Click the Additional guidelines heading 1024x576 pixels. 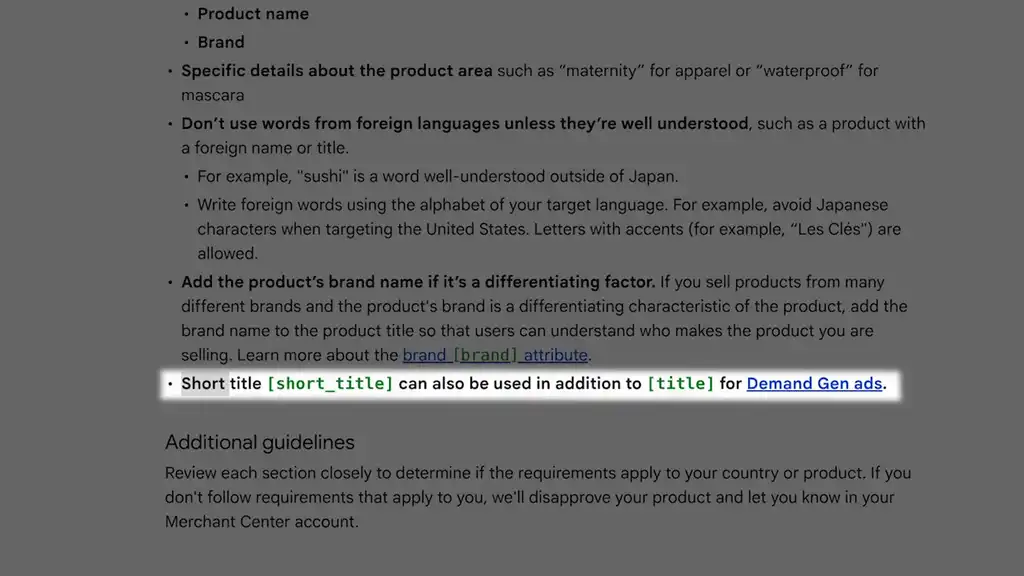click(x=259, y=442)
